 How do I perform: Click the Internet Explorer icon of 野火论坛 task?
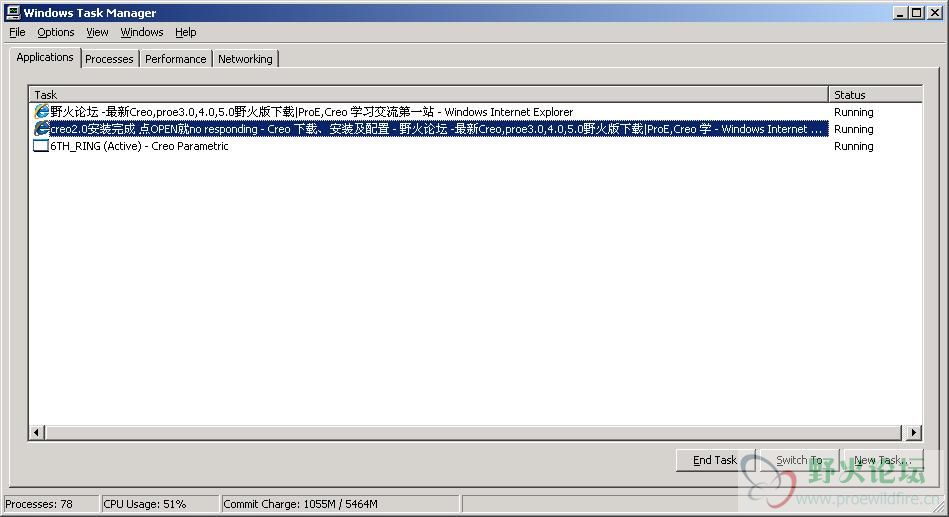point(41,111)
